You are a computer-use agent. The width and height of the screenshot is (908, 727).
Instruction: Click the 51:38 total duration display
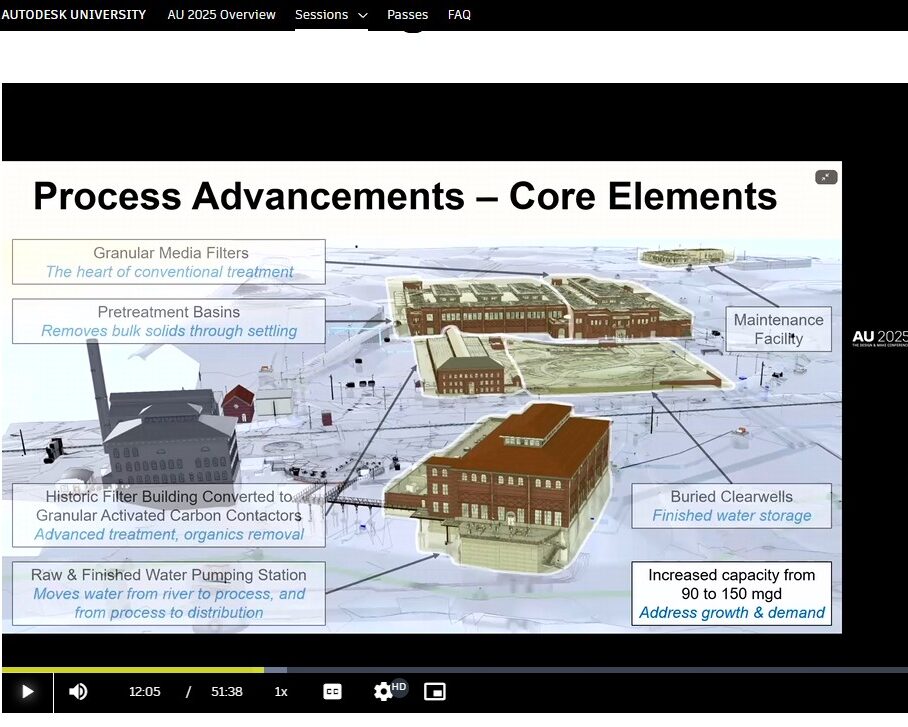[227, 691]
